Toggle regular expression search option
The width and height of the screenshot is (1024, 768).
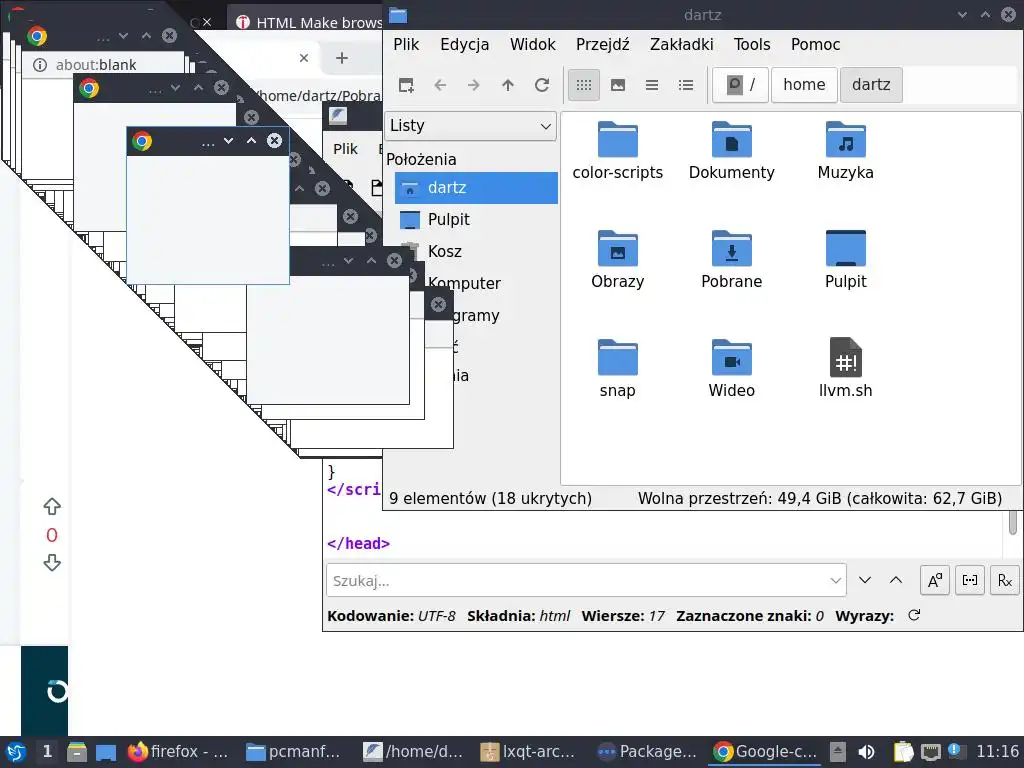pyautogui.click(x=1005, y=580)
